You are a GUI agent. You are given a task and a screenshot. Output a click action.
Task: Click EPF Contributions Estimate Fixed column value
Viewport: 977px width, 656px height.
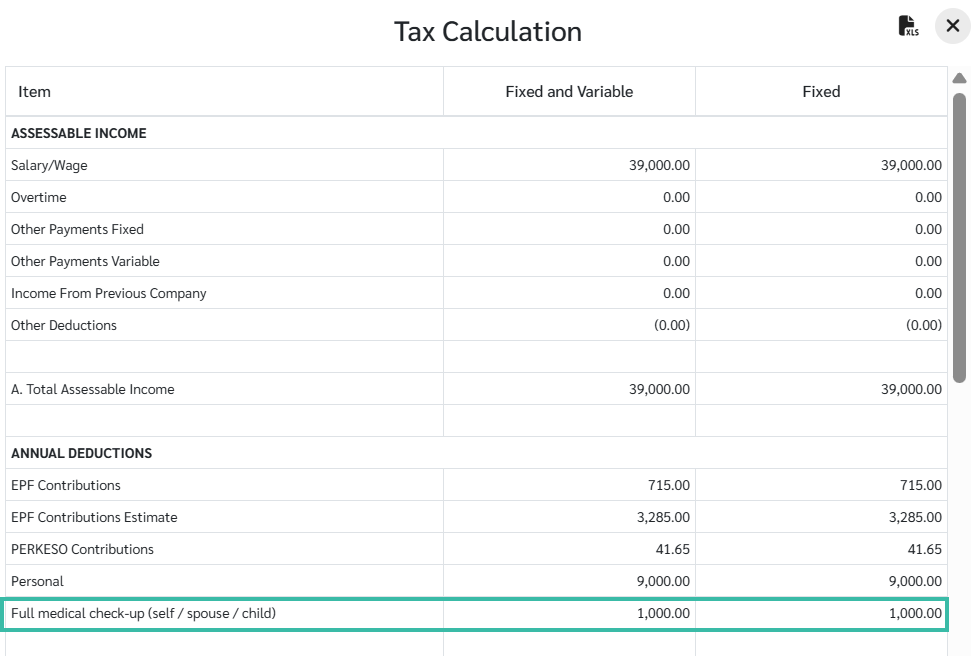pyautogui.click(x=915, y=517)
